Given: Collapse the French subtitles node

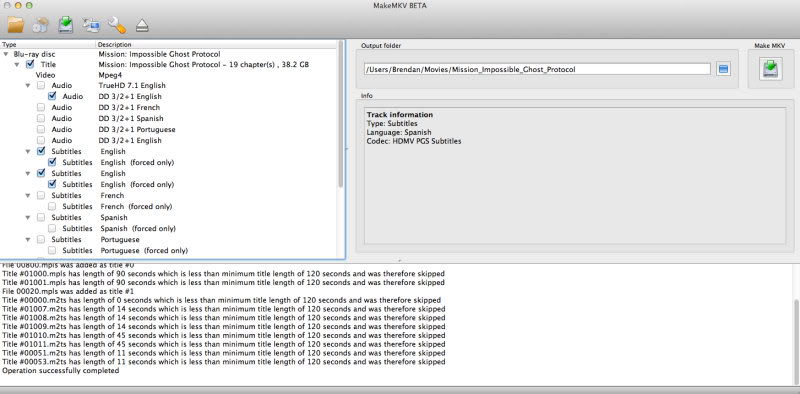Looking at the screenshot, I should 28,195.
